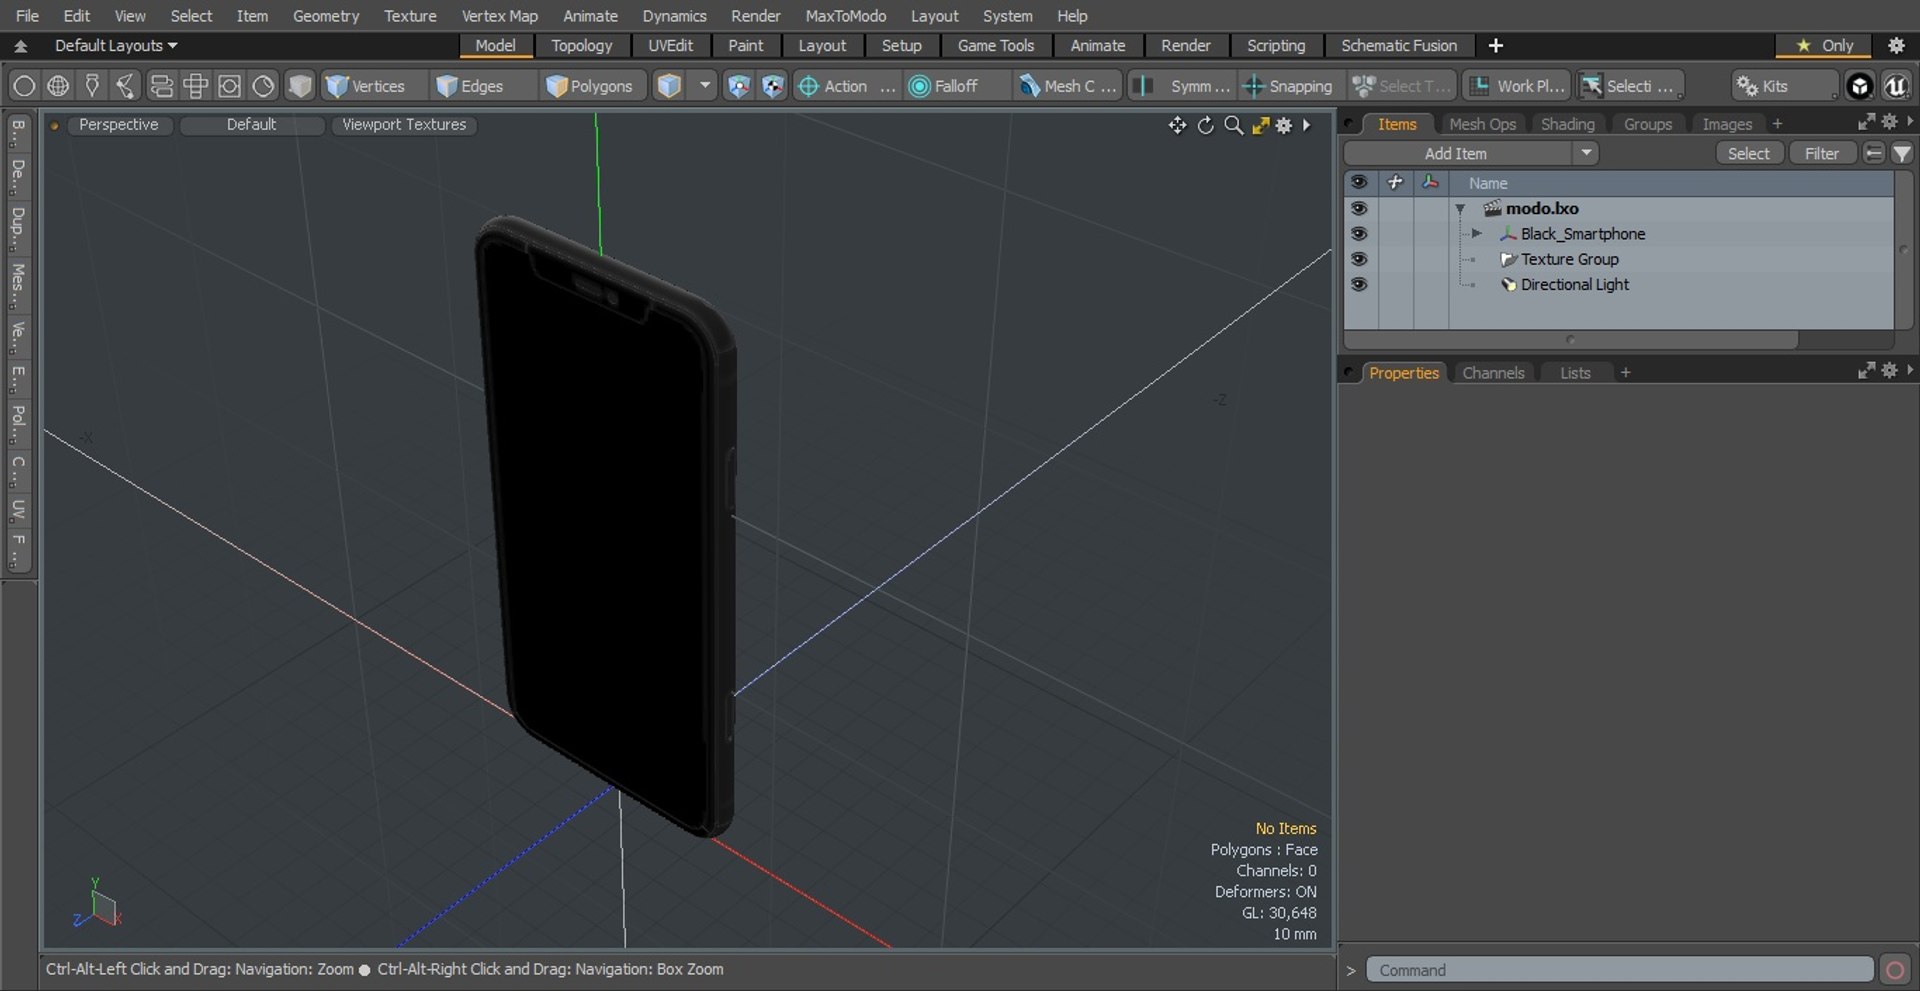Click the horizontal scrollbar in Items list
Screen dimensions: 1920x991
(x=1571, y=340)
